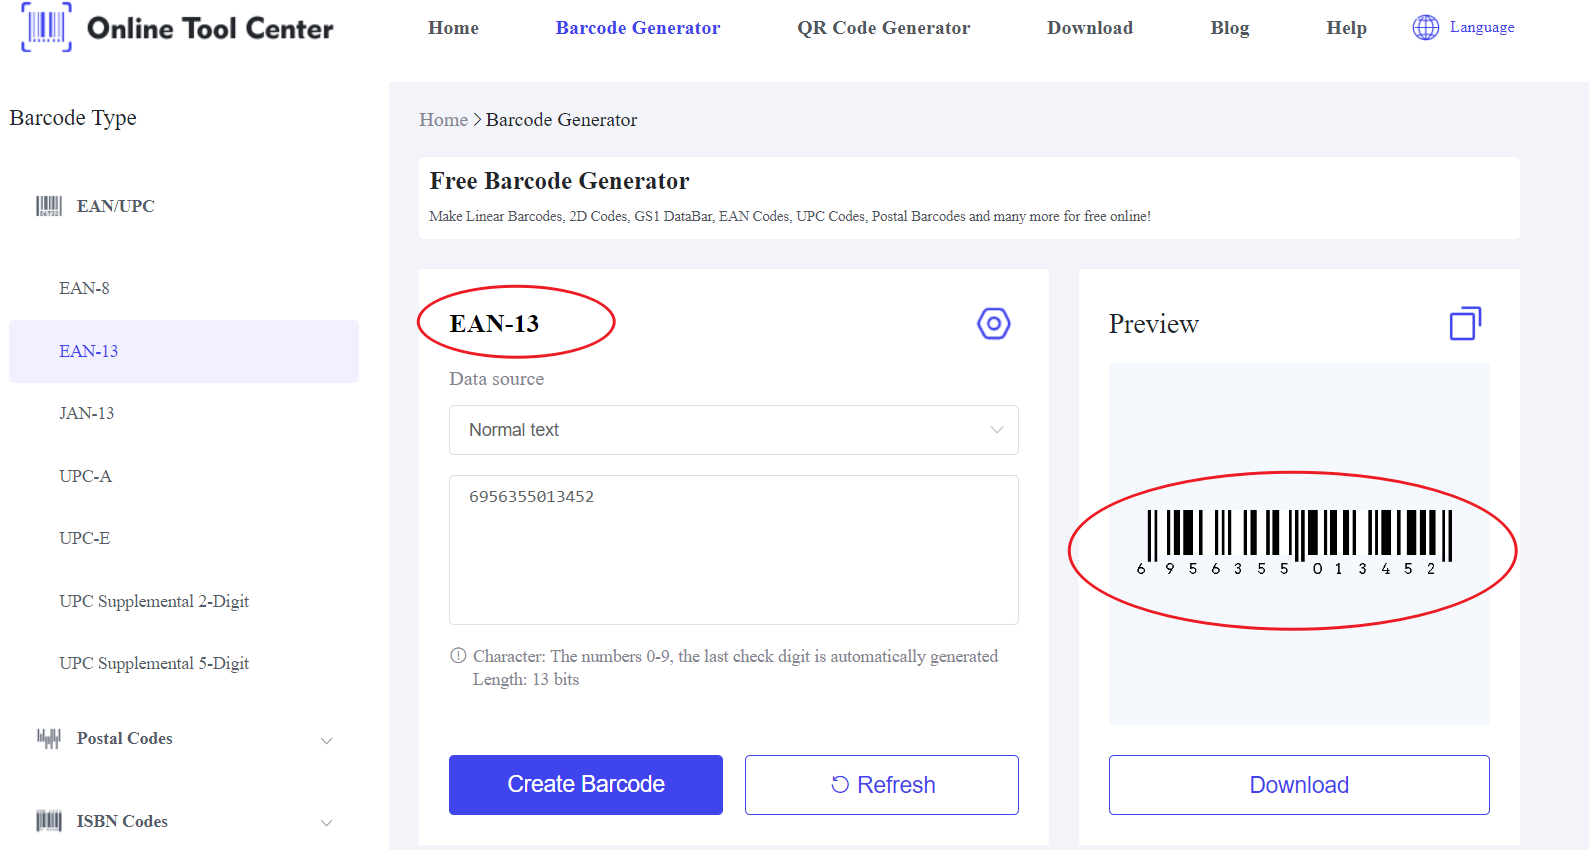The height and width of the screenshot is (850, 1589).
Task: Follow the Home breadcrumb link
Action: point(443,120)
